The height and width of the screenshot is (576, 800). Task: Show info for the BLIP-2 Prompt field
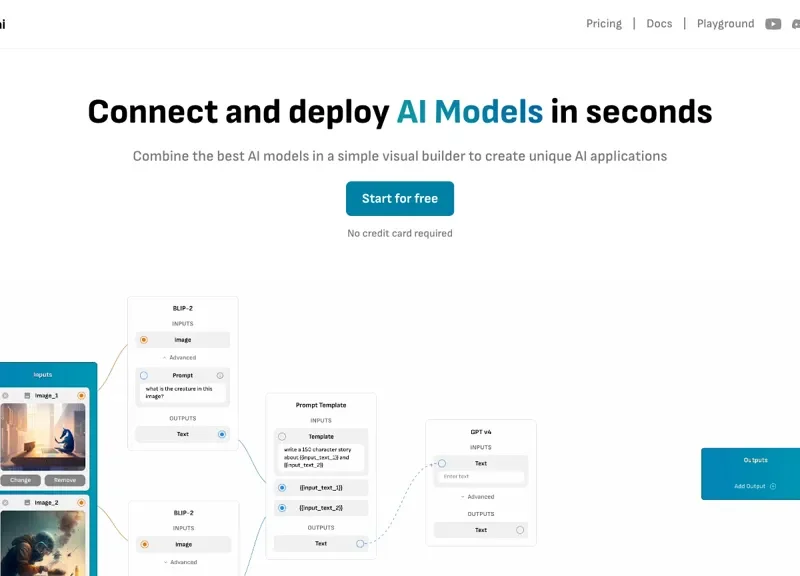click(x=220, y=375)
